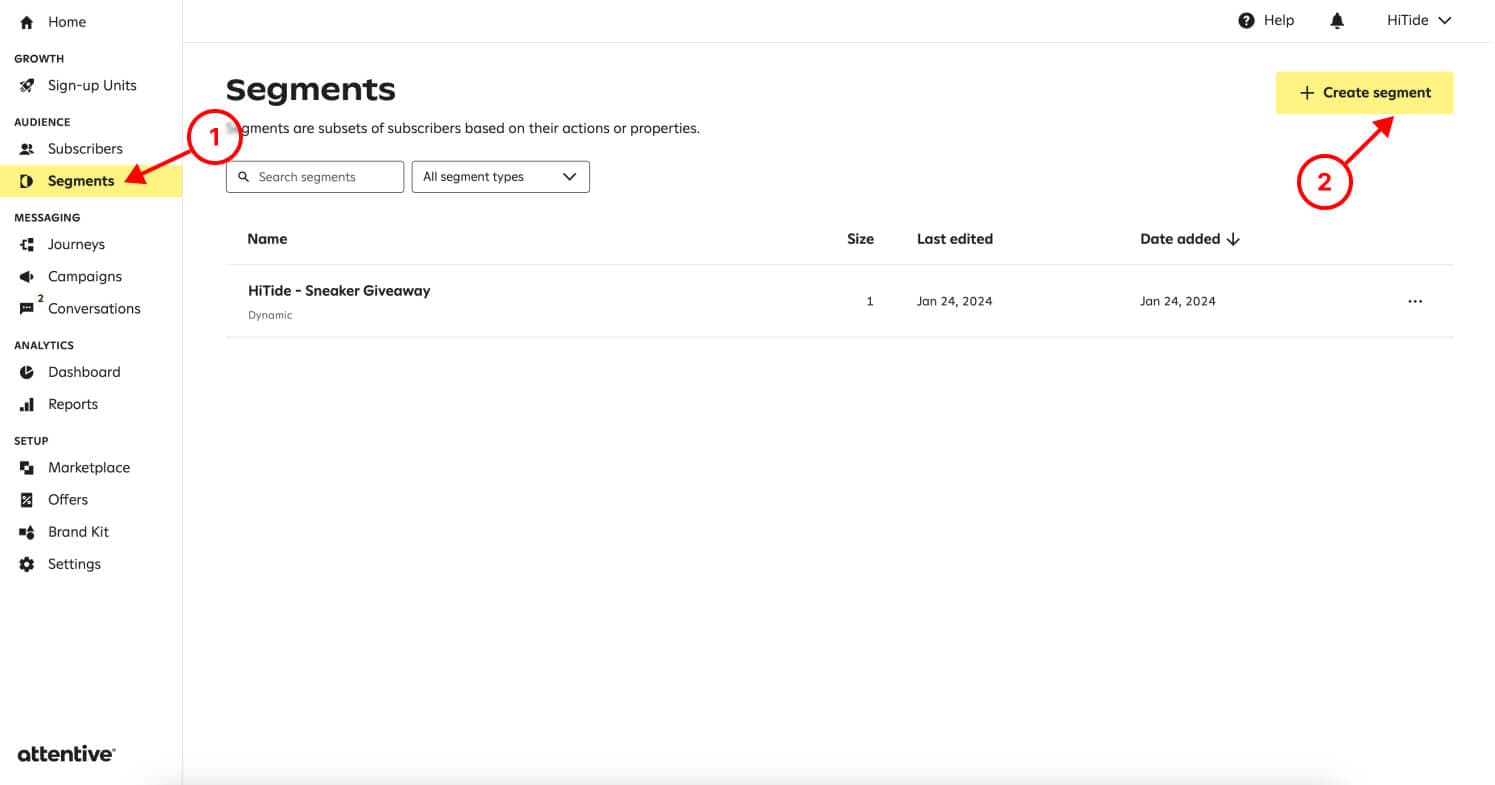
Task: Sort by Date added column
Action: pyautogui.click(x=1189, y=239)
